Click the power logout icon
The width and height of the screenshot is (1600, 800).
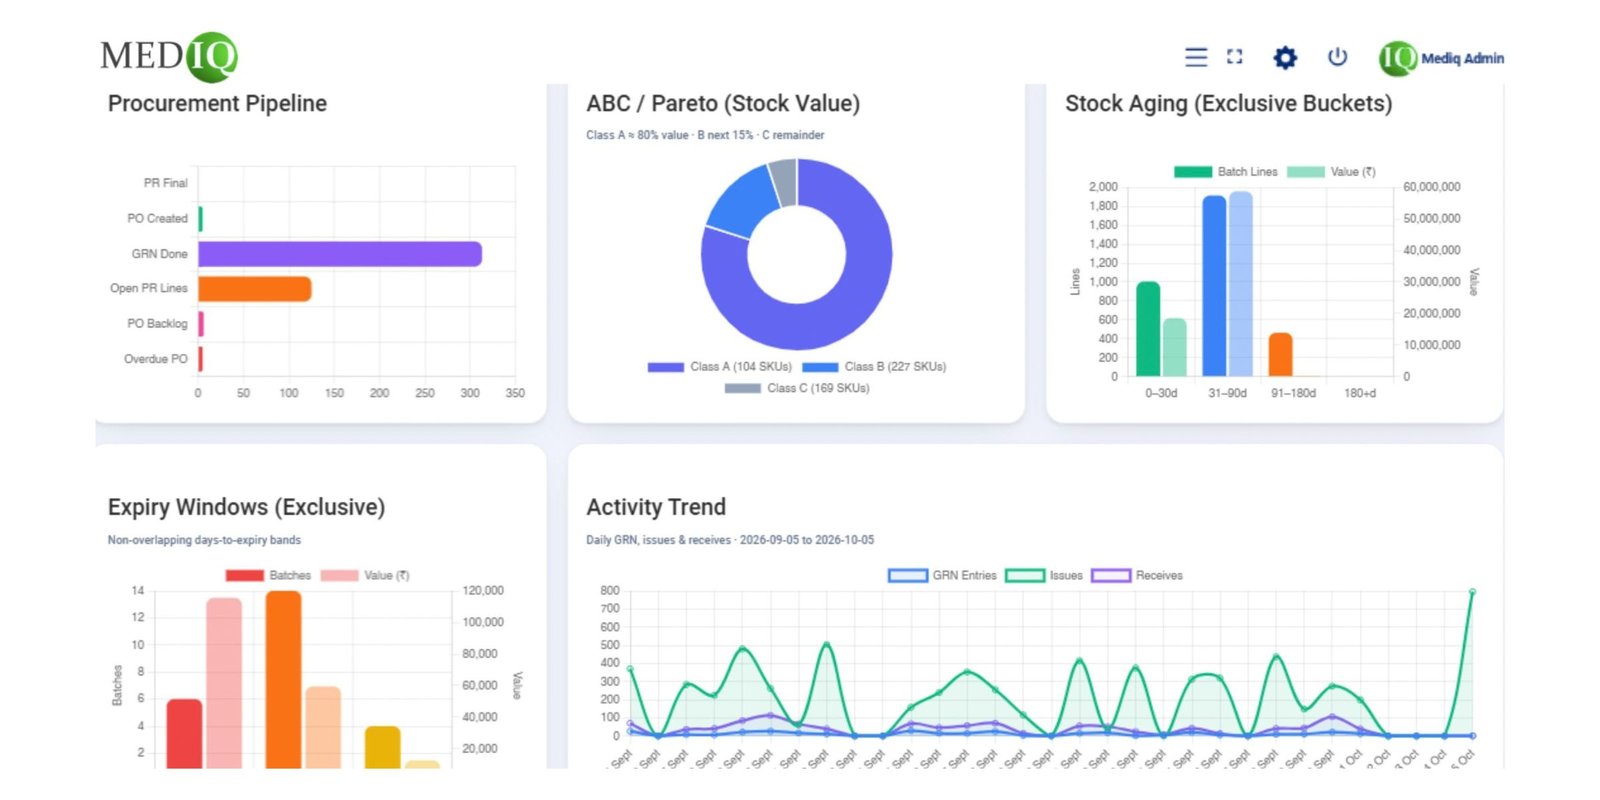[x=1337, y=57]
